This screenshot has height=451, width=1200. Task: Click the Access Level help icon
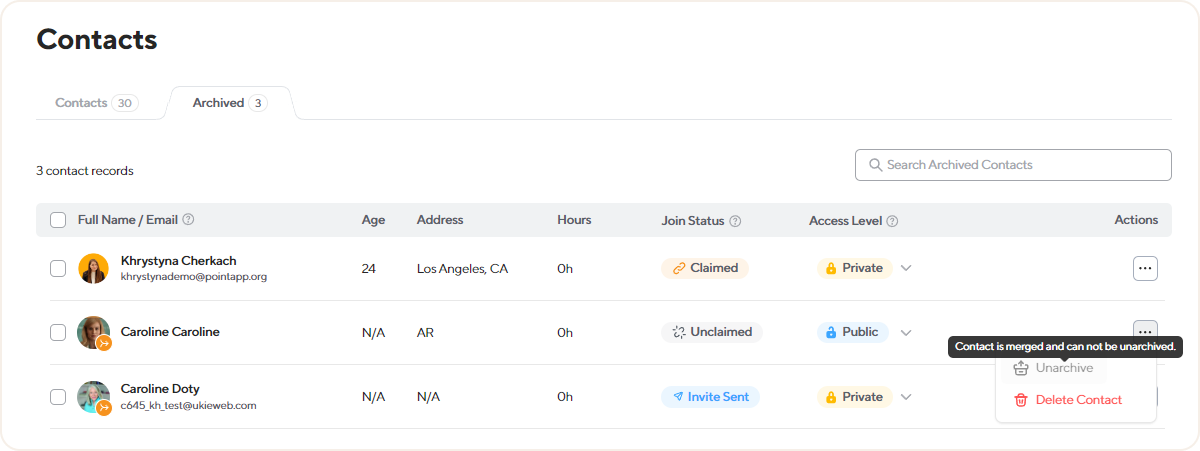(x=892, y=221)
